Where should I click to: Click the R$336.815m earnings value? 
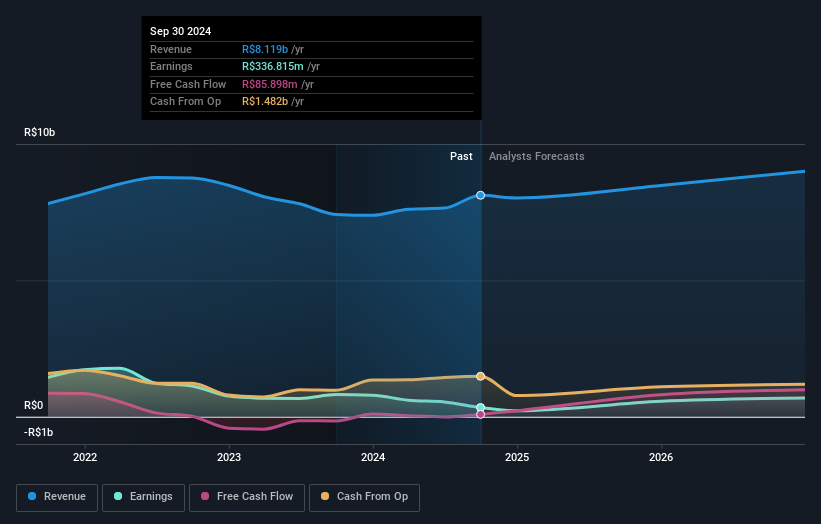point(273,66)
